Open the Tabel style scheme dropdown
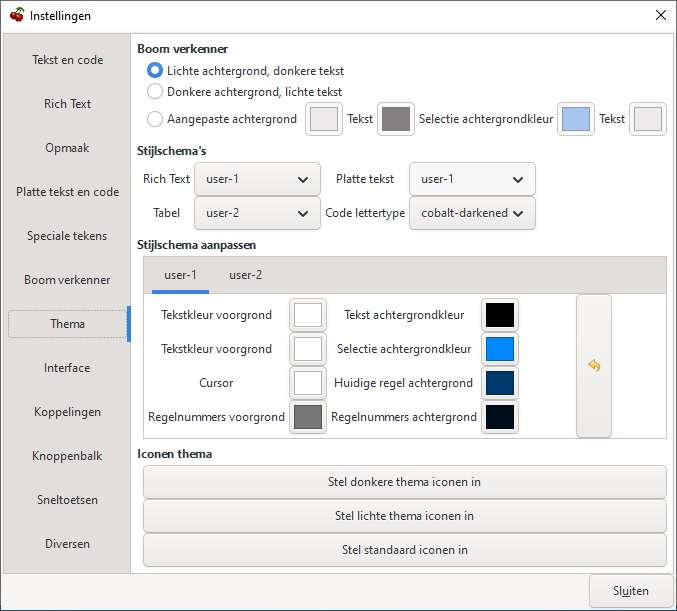The image size is (677, 611). pos(257,213)
